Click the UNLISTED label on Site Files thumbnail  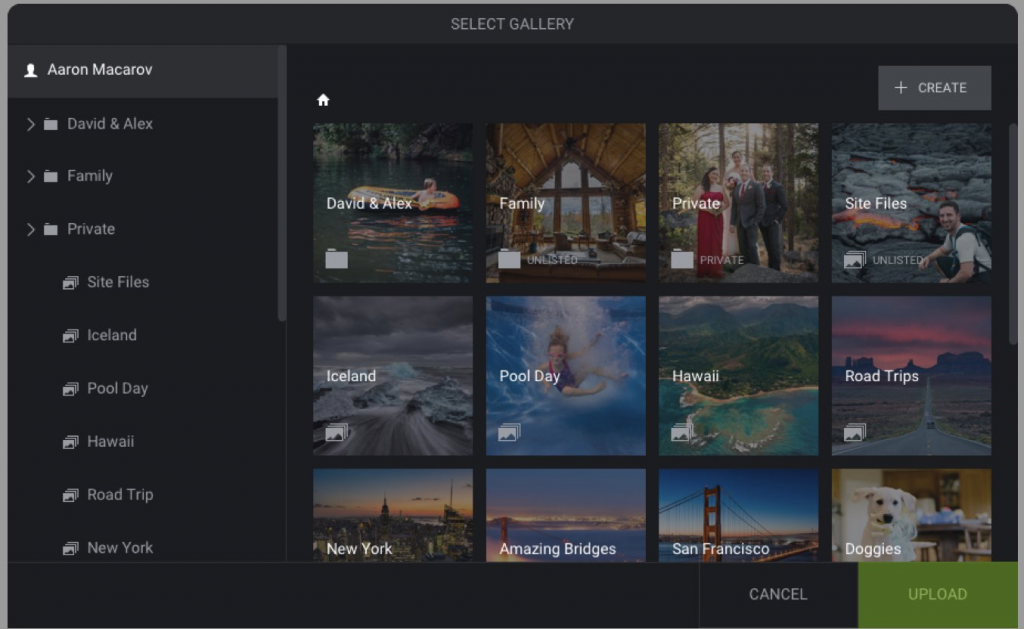click(x=898, y=260)
